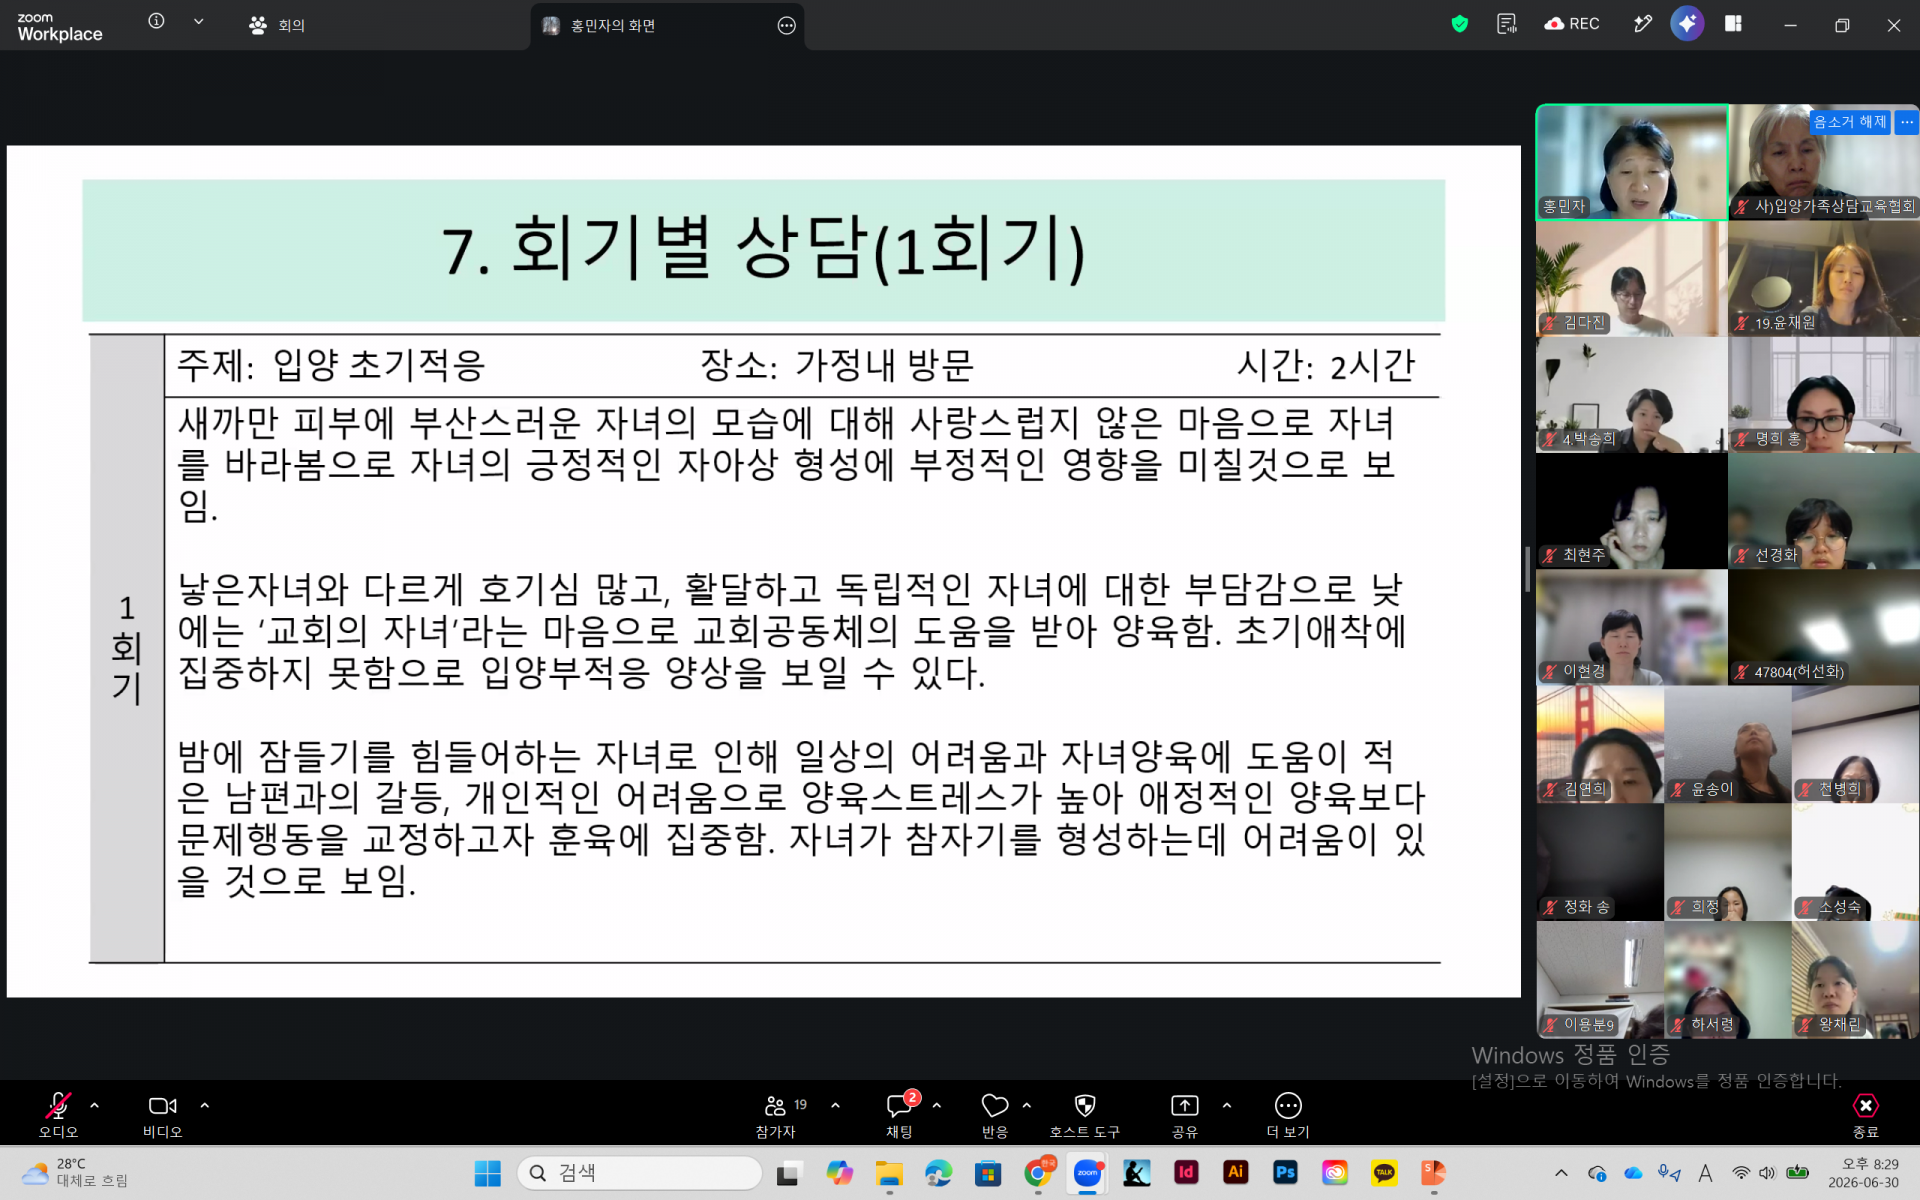1920x1200 pixels.
Task: Switch to the 회의 tab
Action: click(x=277, y=25)
